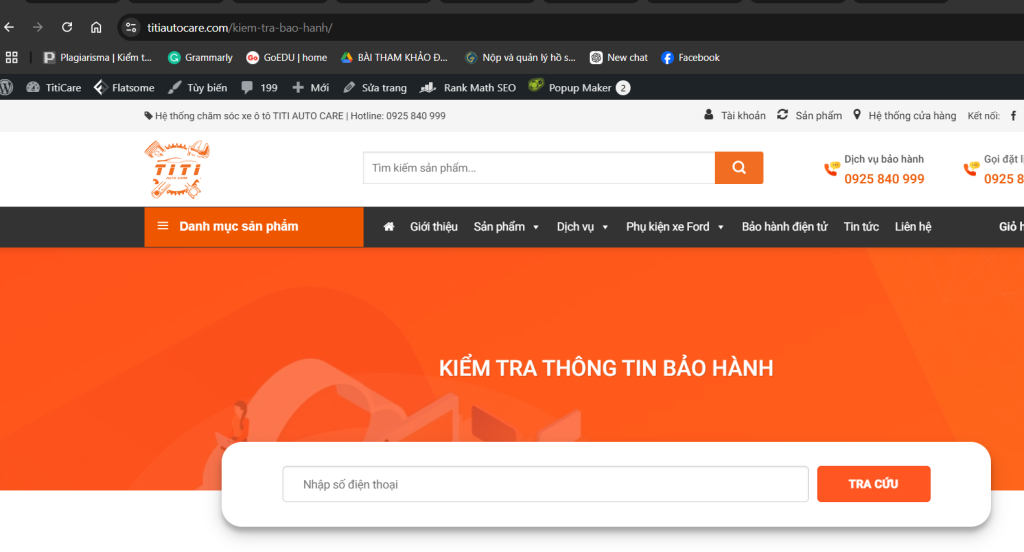
Task: Expand the Sản phẩm dropdown menu
Action: click(506, 227)
